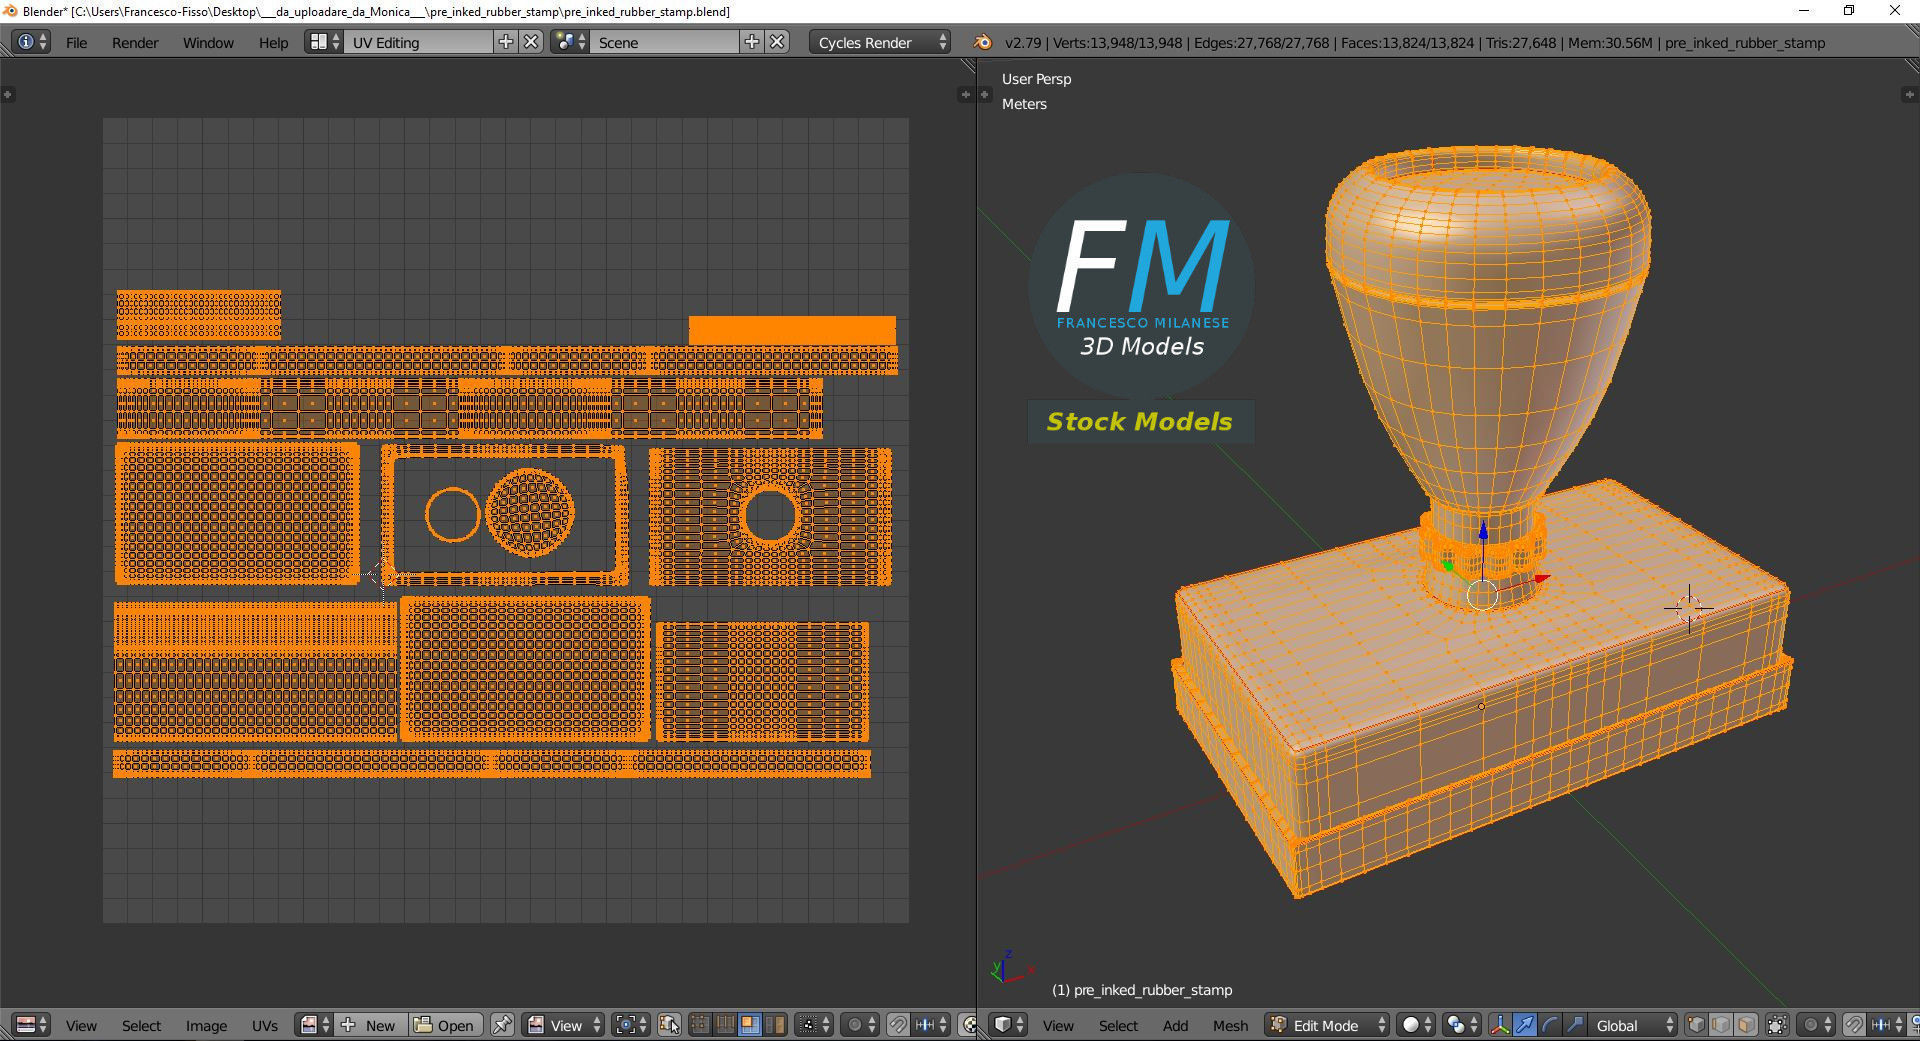Image resolution: width=1920 pixels, height=1041 pixels.
Task: Open the scene browser icon
Action: 570,42
